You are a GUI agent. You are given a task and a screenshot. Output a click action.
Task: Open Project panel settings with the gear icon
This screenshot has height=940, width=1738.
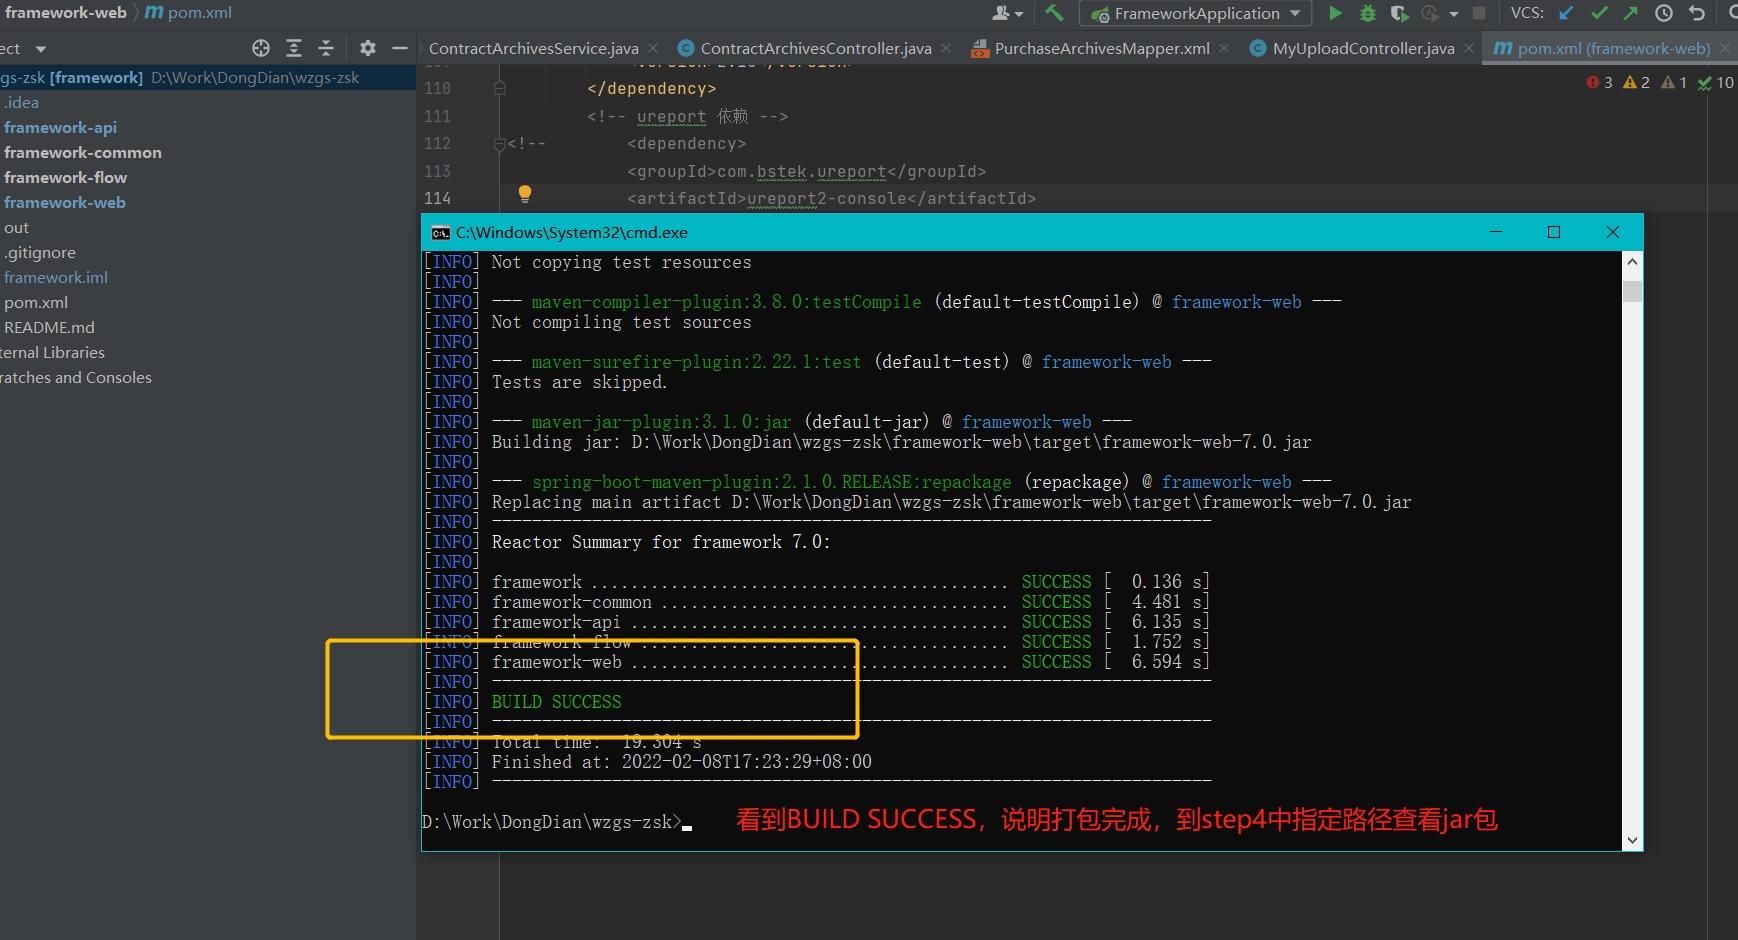coord(367,48)
